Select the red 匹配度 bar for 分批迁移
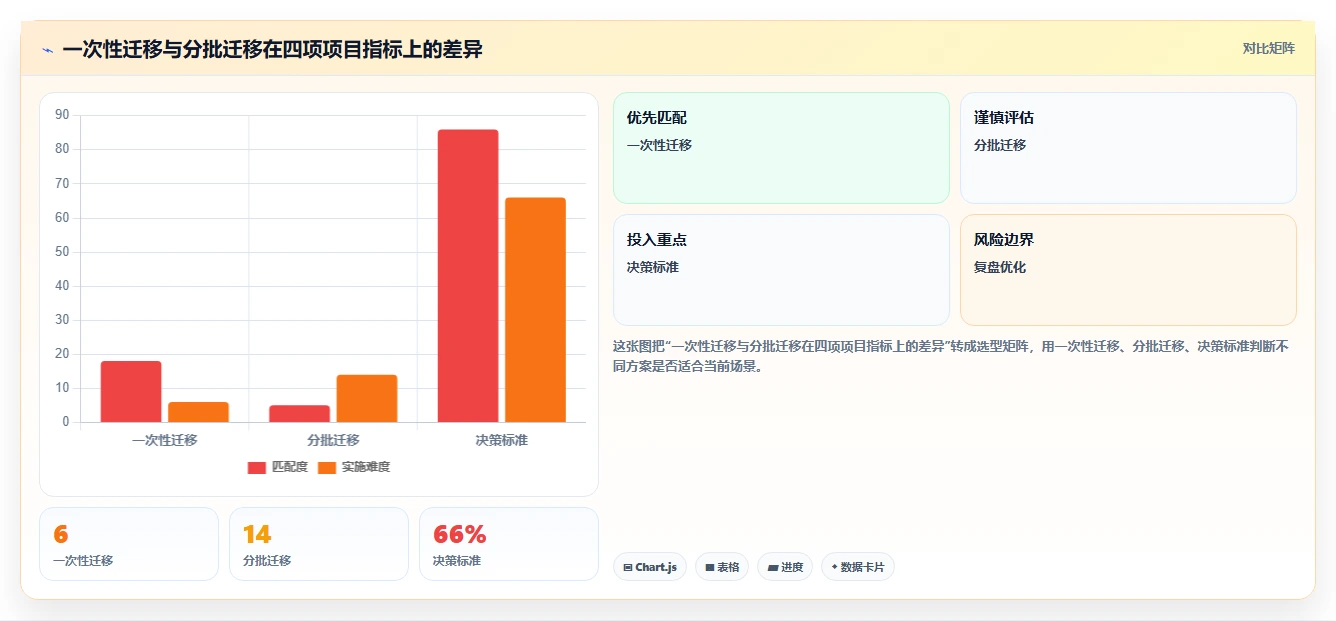This screenshot has height=621, width=1336. pos(299,413)
